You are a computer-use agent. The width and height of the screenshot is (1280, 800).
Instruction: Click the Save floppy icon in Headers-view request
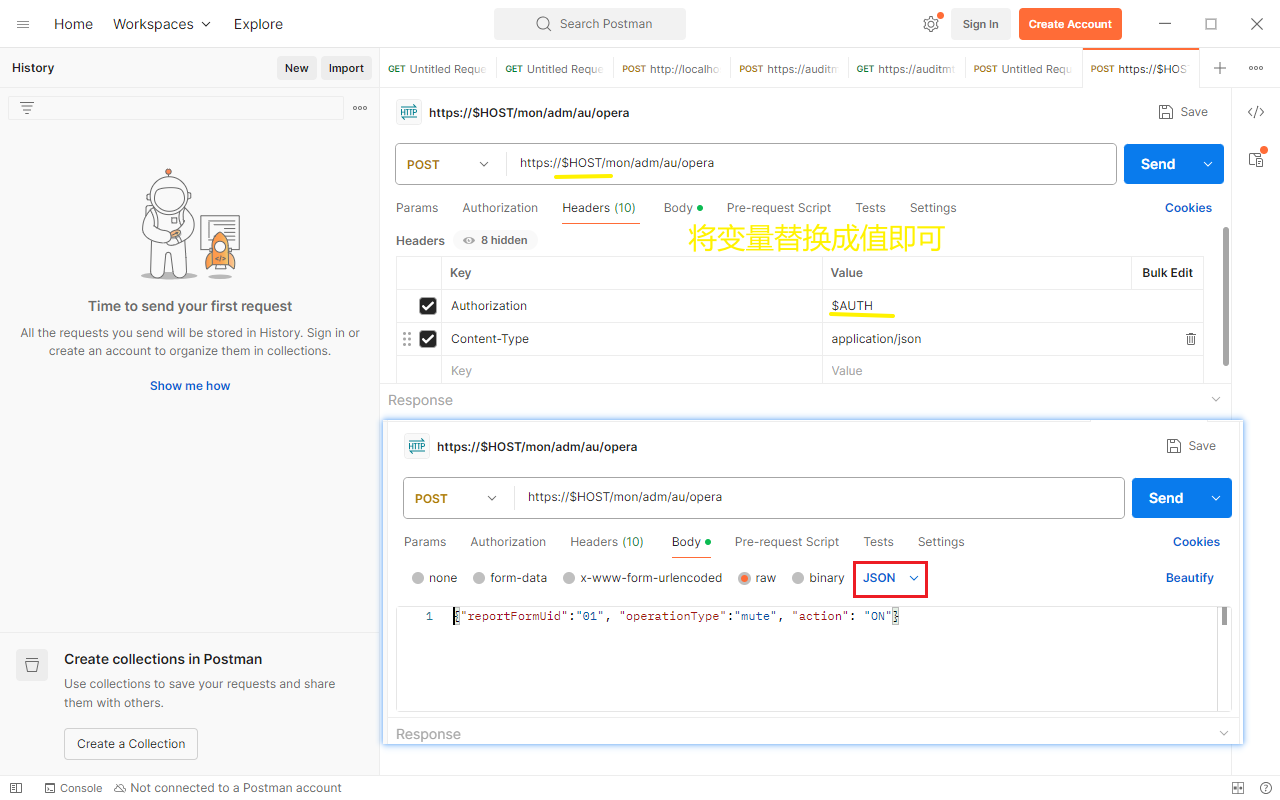click(x=1166, y=112)
